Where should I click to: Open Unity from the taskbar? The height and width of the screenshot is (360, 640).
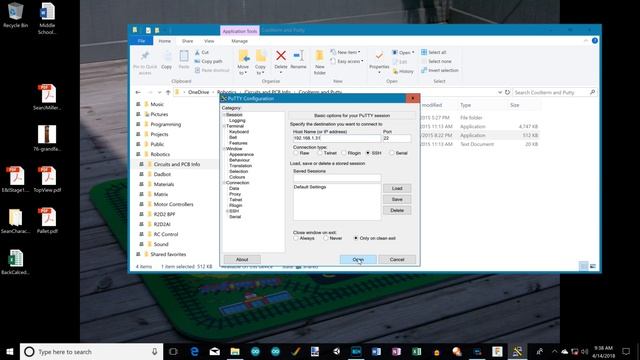point(336,351)
